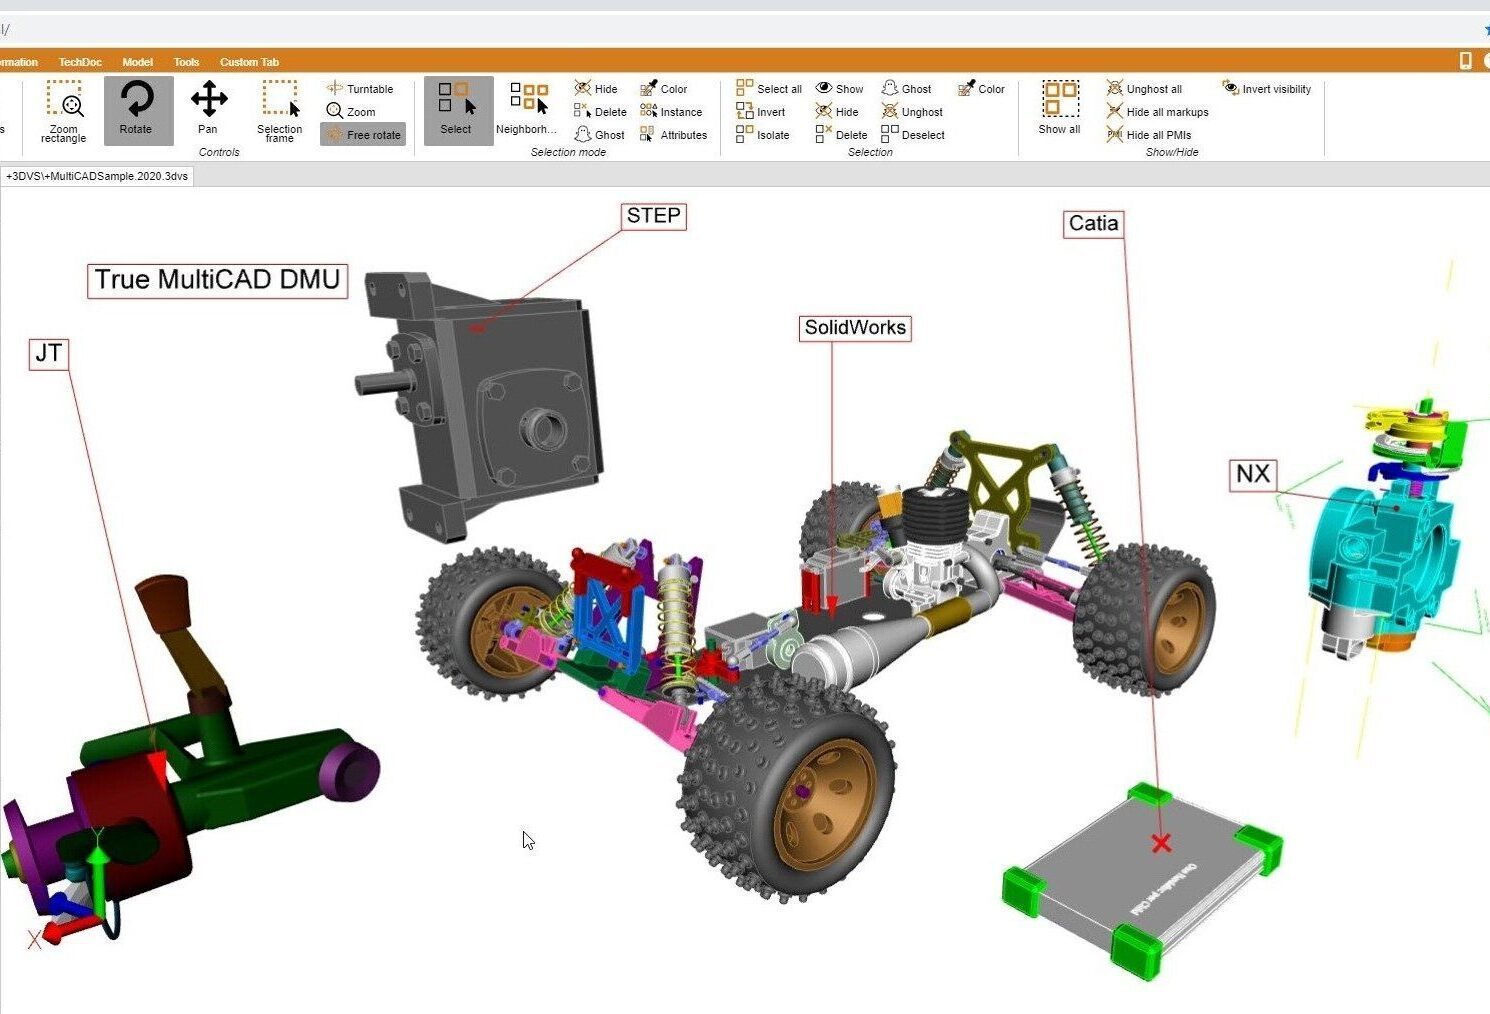Toggle Invert visibility
Screen dimensions: 1490x1014
pos(1266,89)
